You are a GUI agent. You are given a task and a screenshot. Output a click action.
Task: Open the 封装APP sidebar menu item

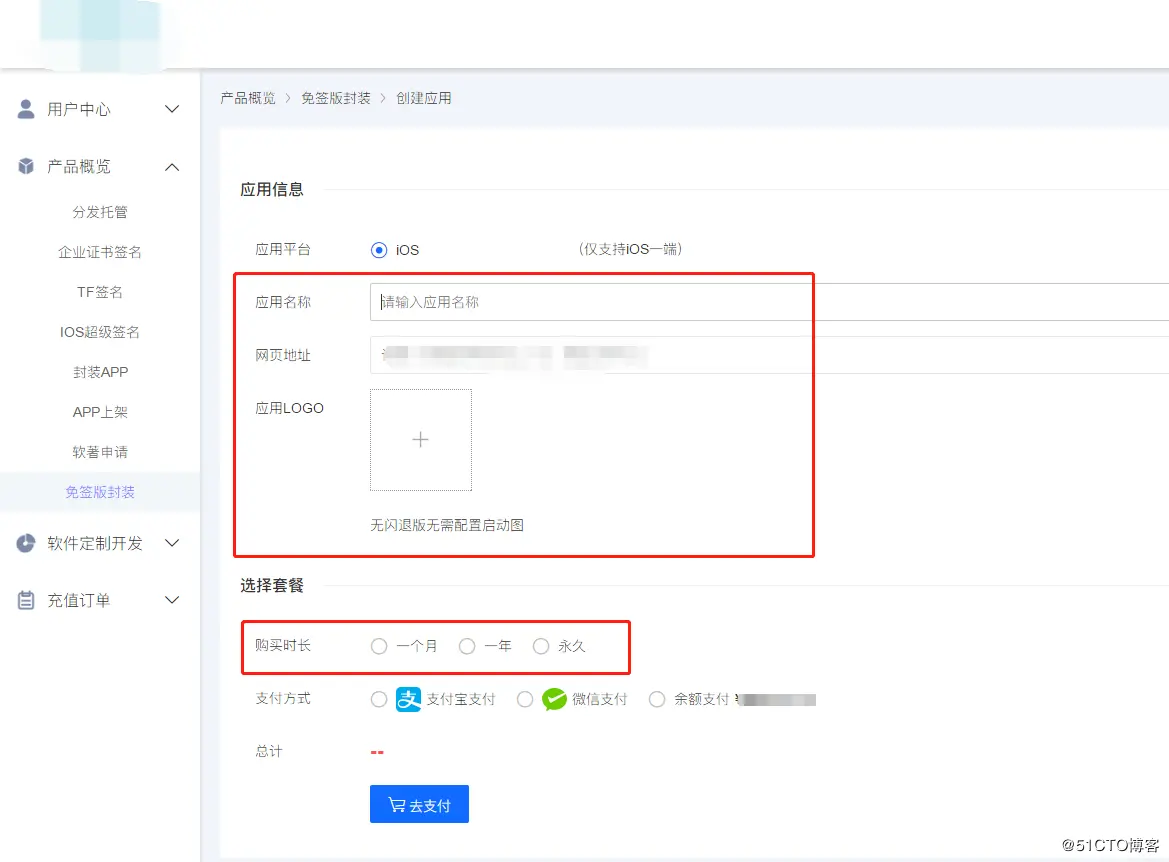point(100,371)
